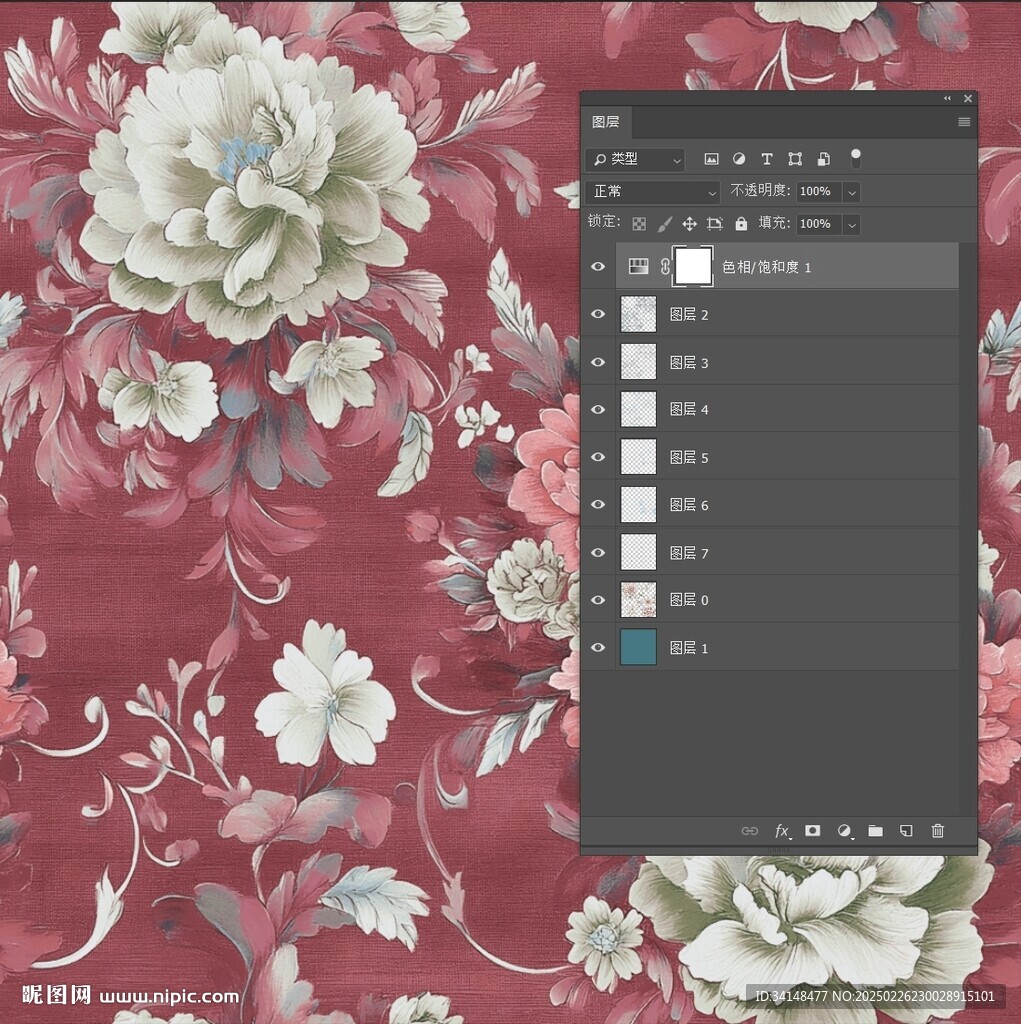Image resolution: width=1021 pixels, height=1024 pixels.
Task: Expand the 不透明度 opacity dropdown arrow
Action: pyautogui.click(x=851, y=191)
